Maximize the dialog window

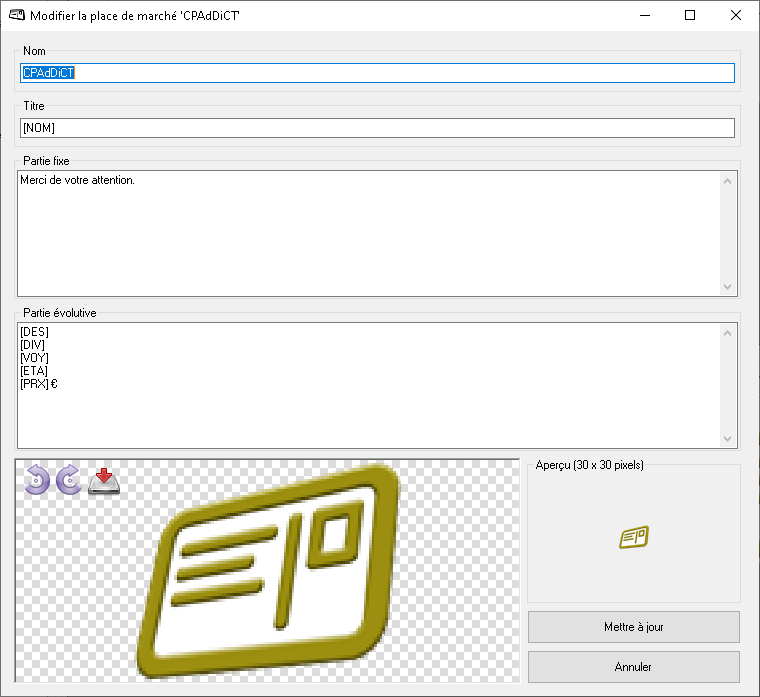tap(690, 16)
